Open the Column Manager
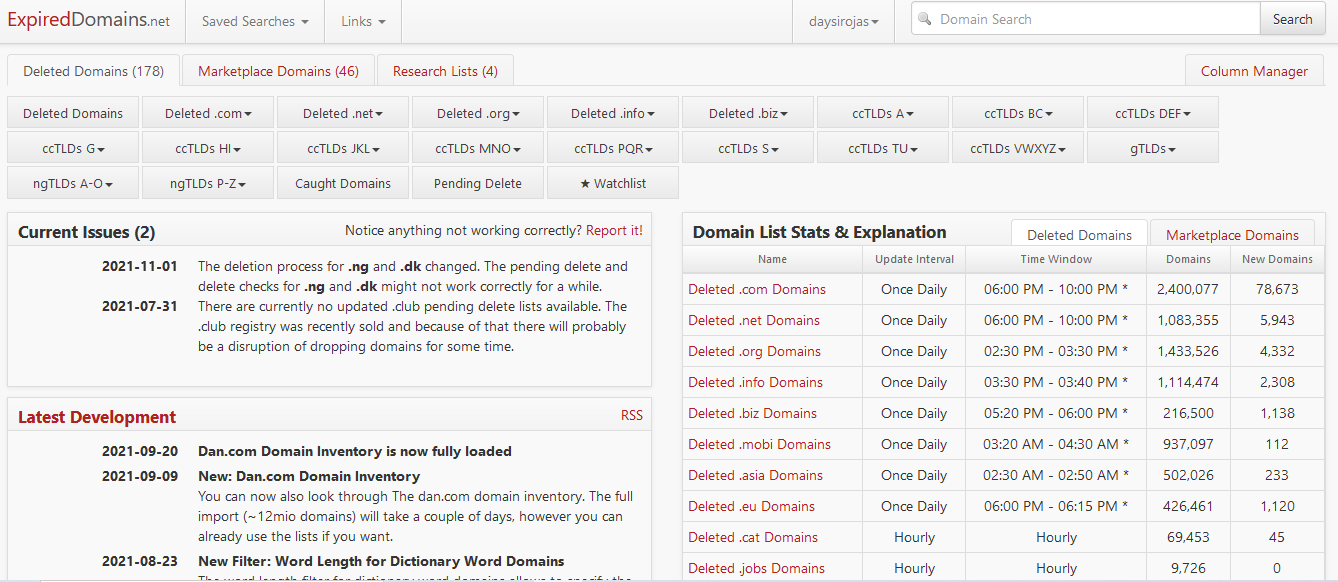The width and height of the screenshot is (1338, 582). pyautogui.click(x=1254, y=71)
